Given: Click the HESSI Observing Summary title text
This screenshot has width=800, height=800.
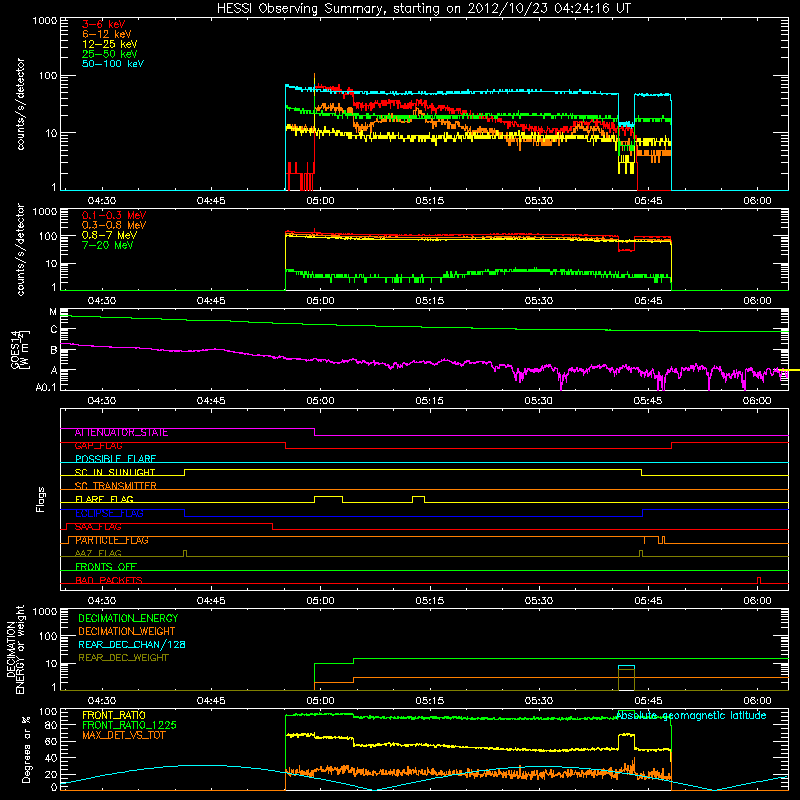Looking at the screenshot, I should click(423, 9).
